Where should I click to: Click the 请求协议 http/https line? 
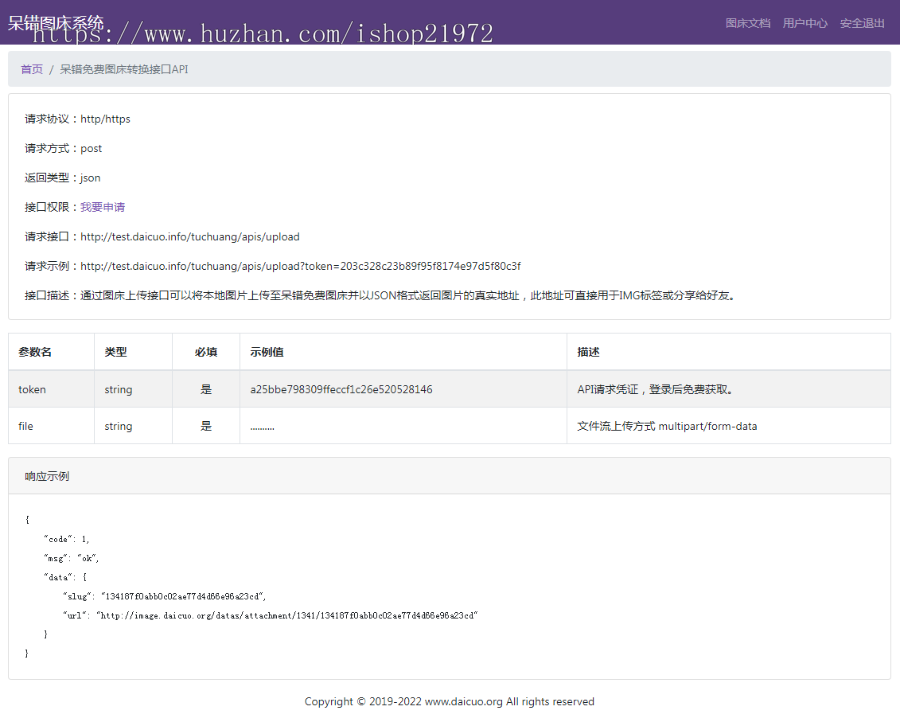(77, 119)
